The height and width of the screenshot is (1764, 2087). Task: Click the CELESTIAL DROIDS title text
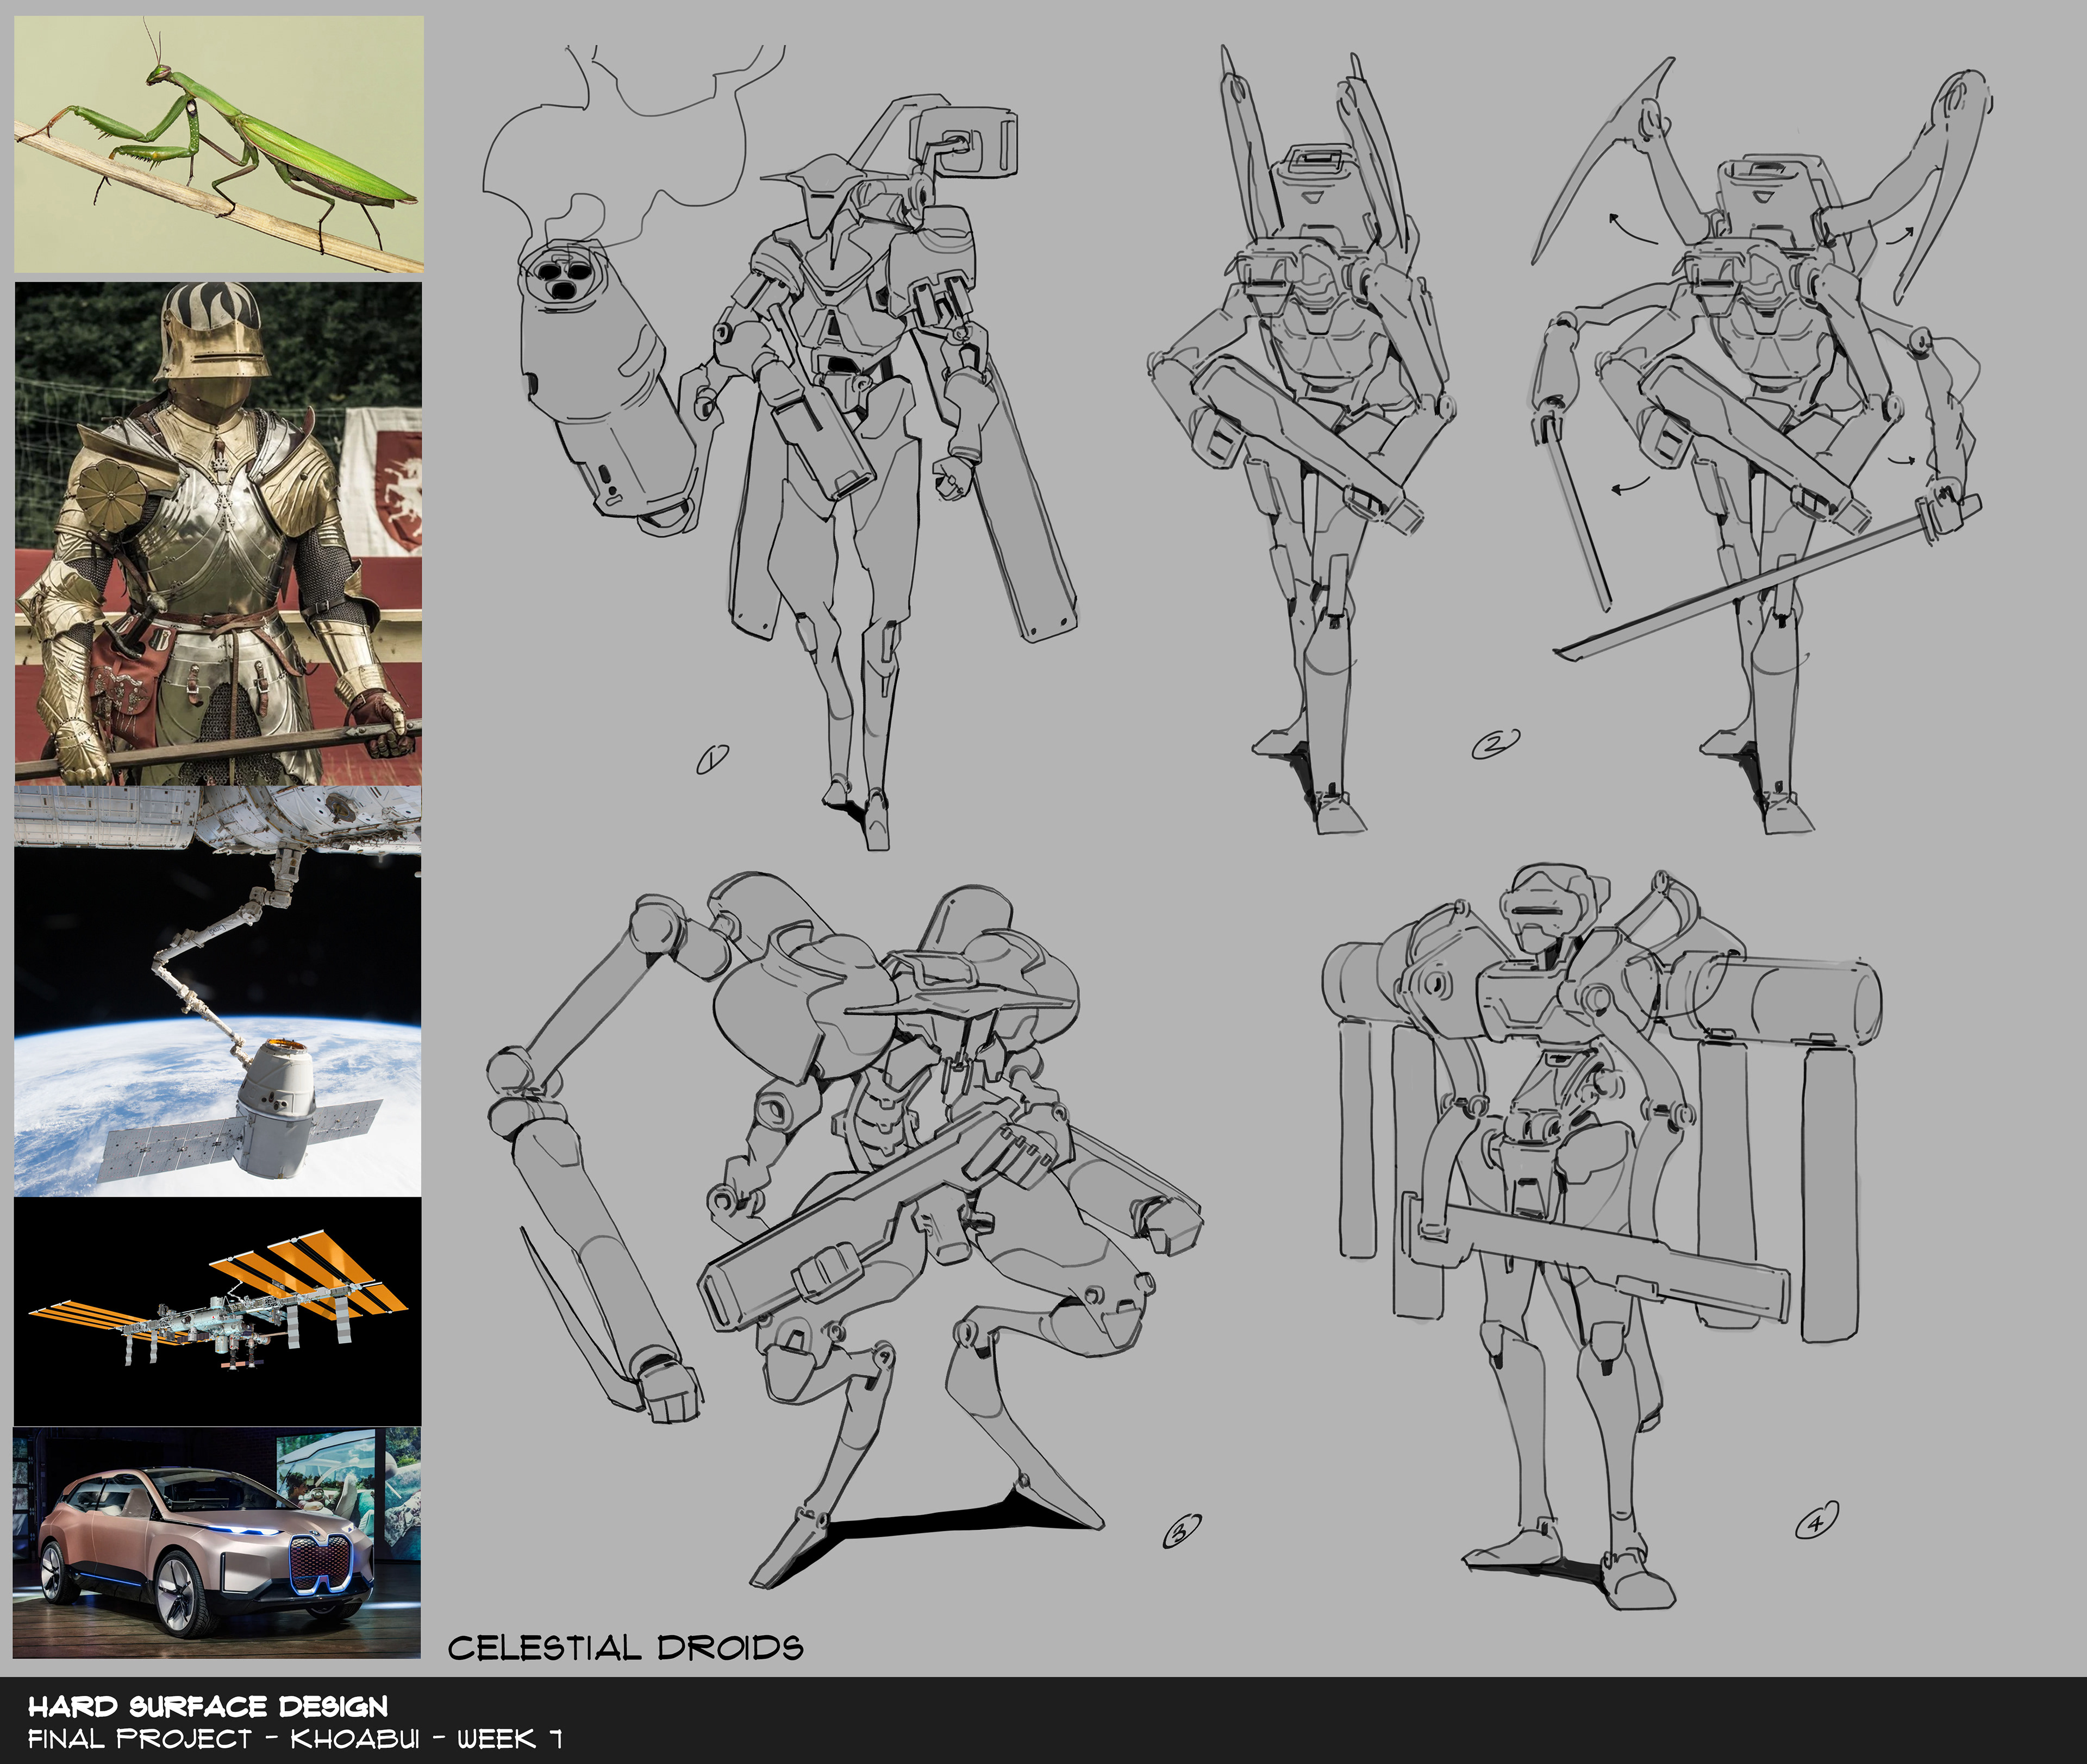tap(625, 1647)
